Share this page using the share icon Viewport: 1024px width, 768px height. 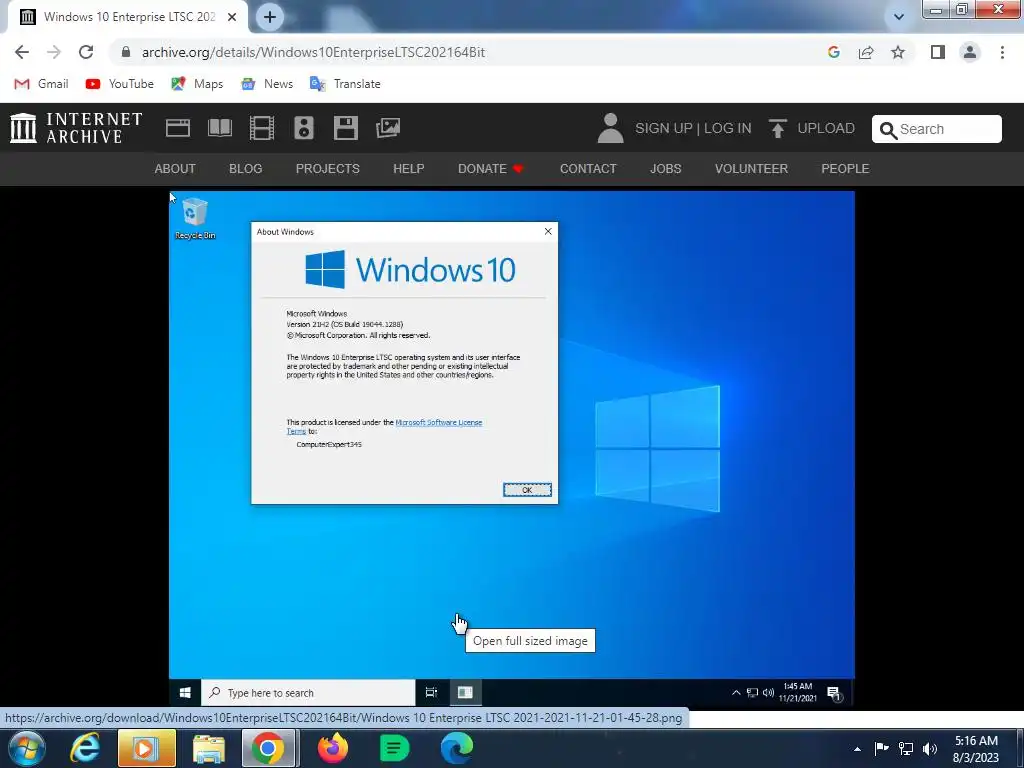(866, 52)
